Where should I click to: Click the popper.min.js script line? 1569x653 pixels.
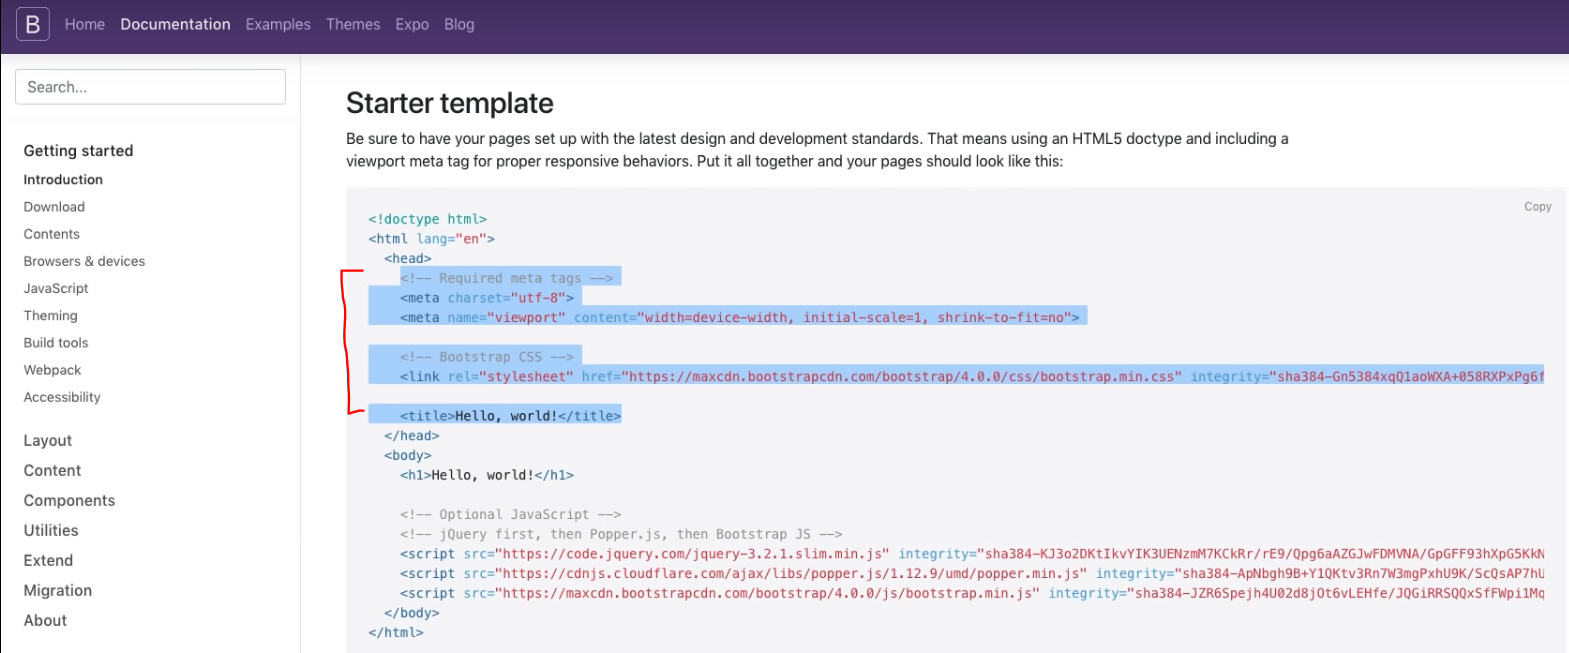click(x=972, y=574)
